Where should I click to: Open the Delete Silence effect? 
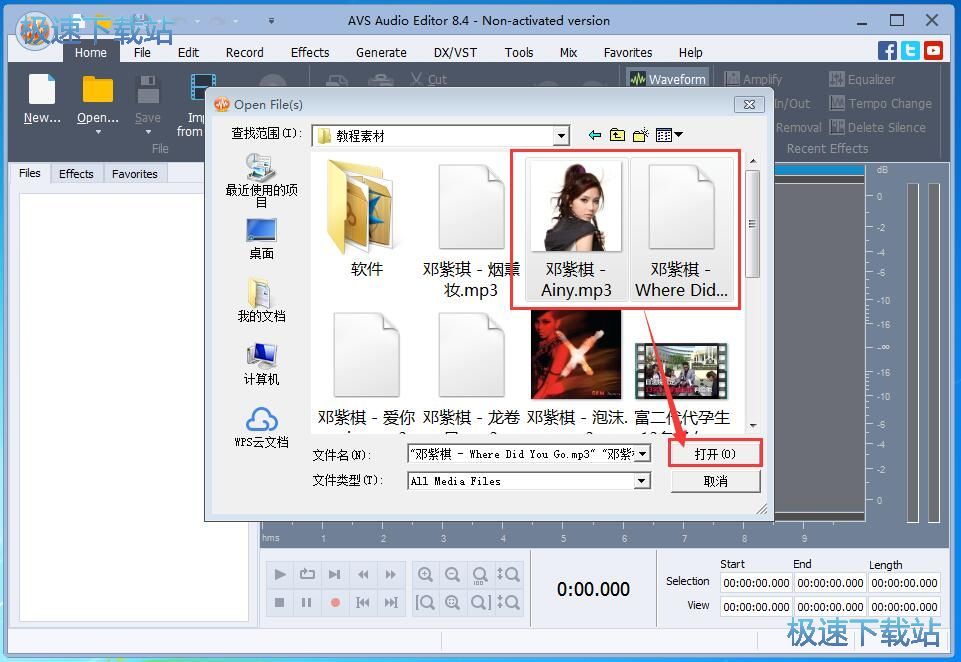878,127
